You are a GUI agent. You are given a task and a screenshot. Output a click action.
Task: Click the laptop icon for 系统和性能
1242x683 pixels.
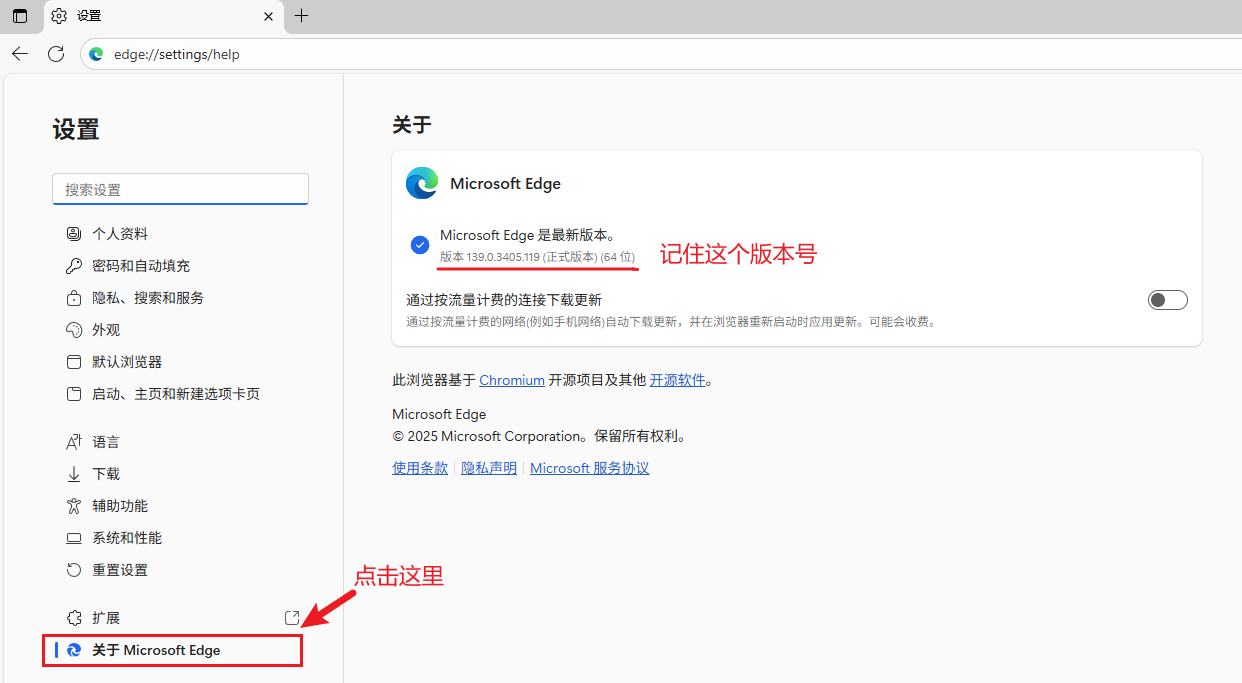tap(73, 538)
